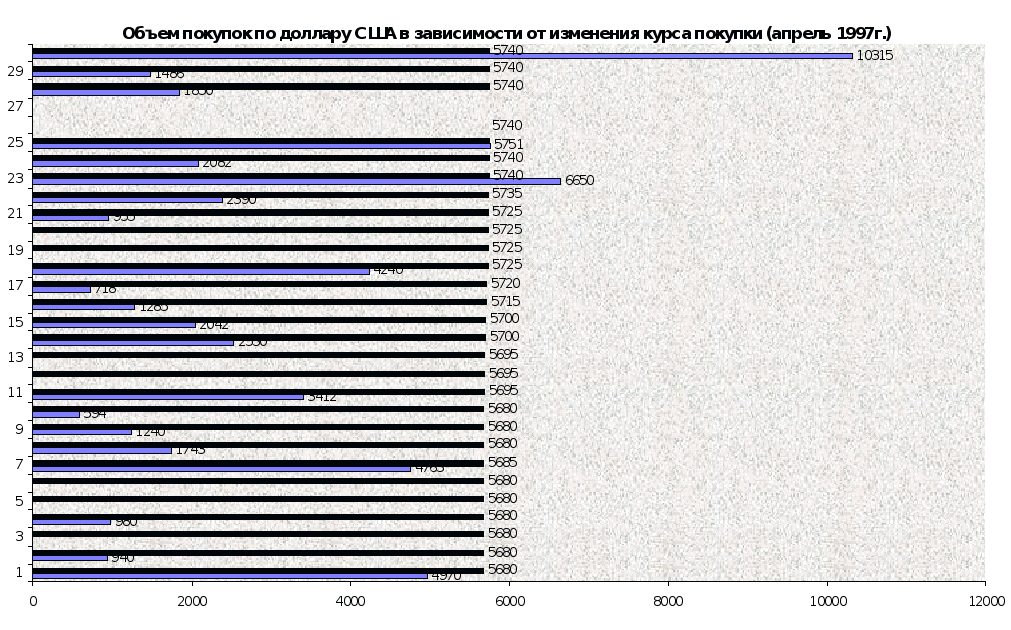Select the blue bar labeled 4240

201,271
